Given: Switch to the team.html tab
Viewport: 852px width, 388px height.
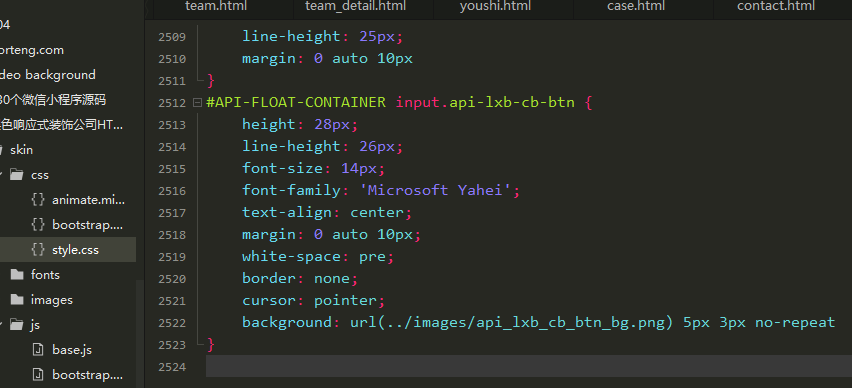Looking at the screenshot, I should pos(216,7).
